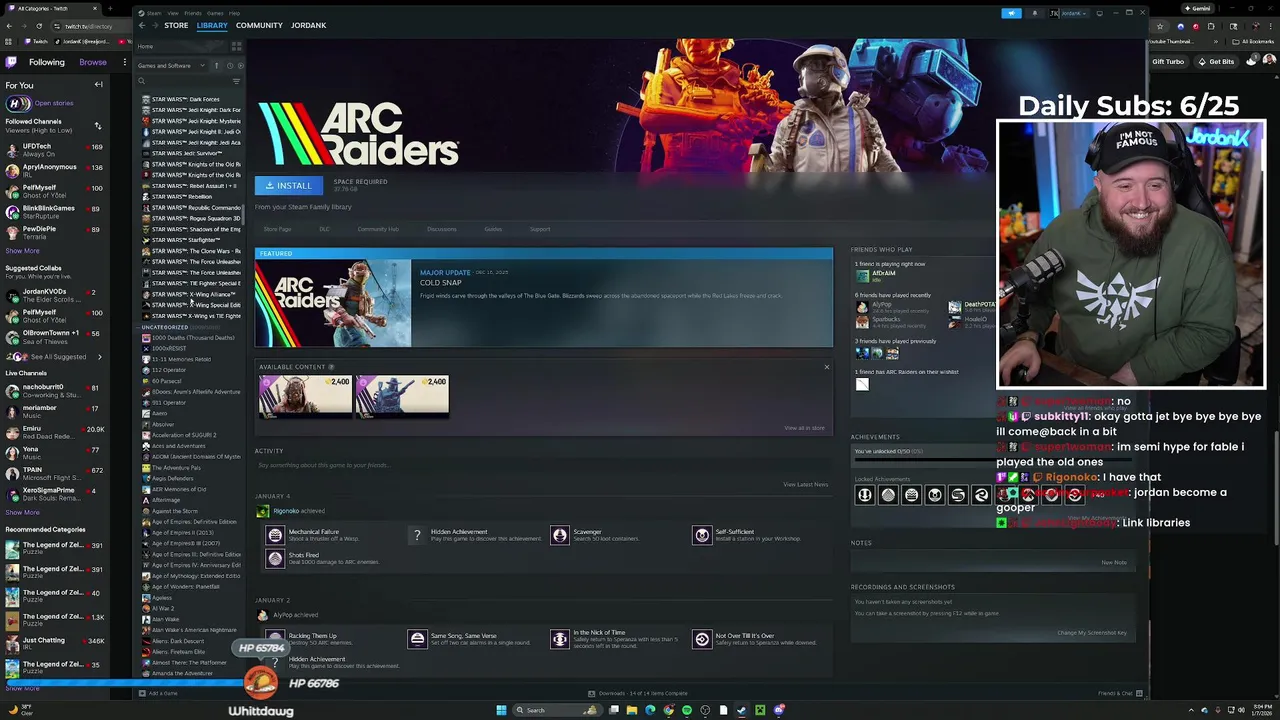Image resolution: width=1280 pixels, height=720 pixels.
Task: Open friend AfDrAIM playing right now
Action: [878, 275]
